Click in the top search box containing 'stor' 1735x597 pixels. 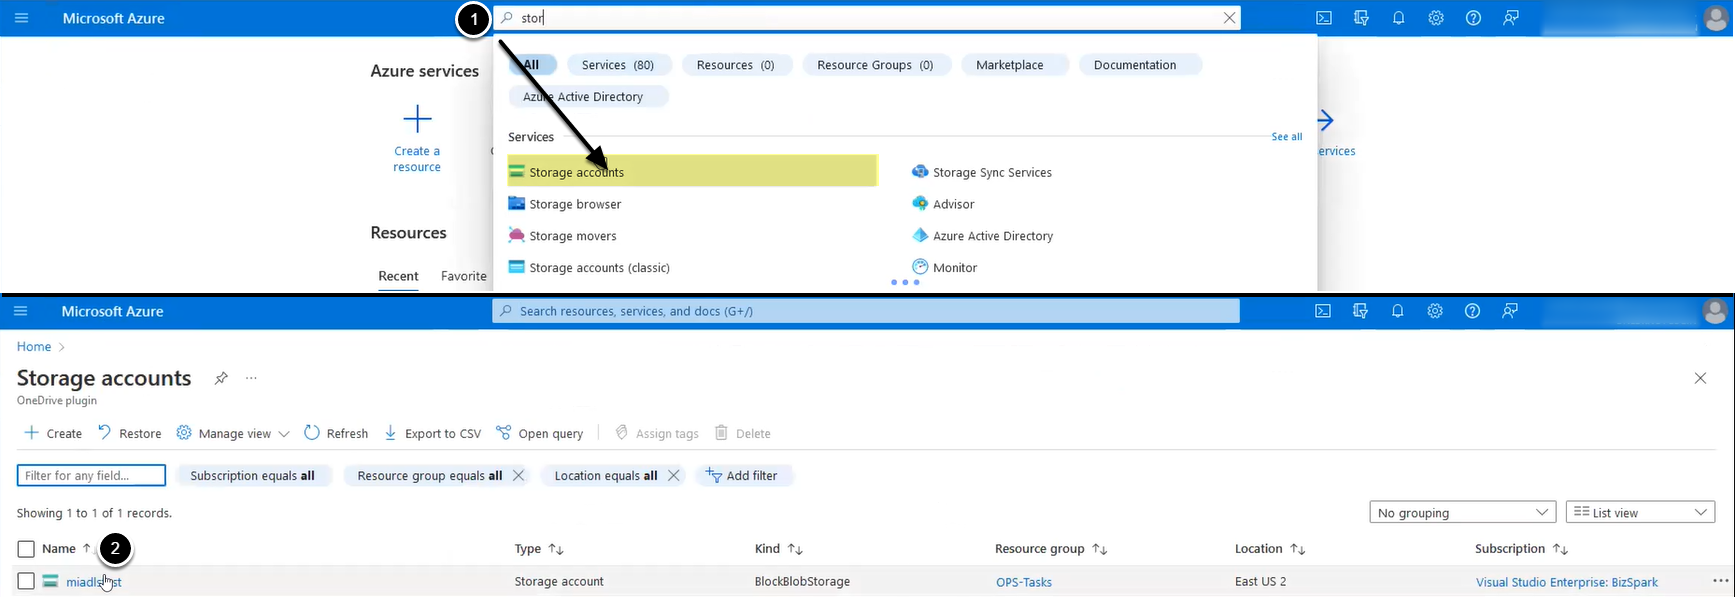click(x=868, y=18)
